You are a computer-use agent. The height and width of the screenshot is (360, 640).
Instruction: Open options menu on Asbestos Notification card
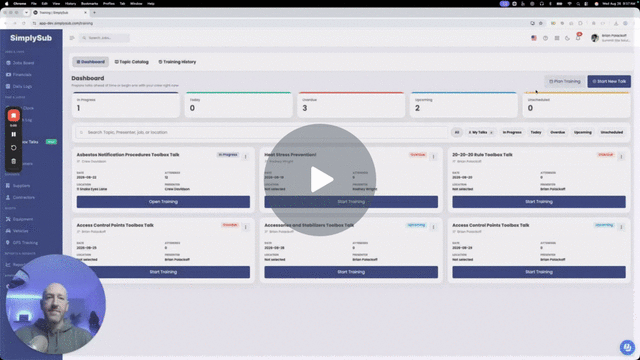(246, 157)
